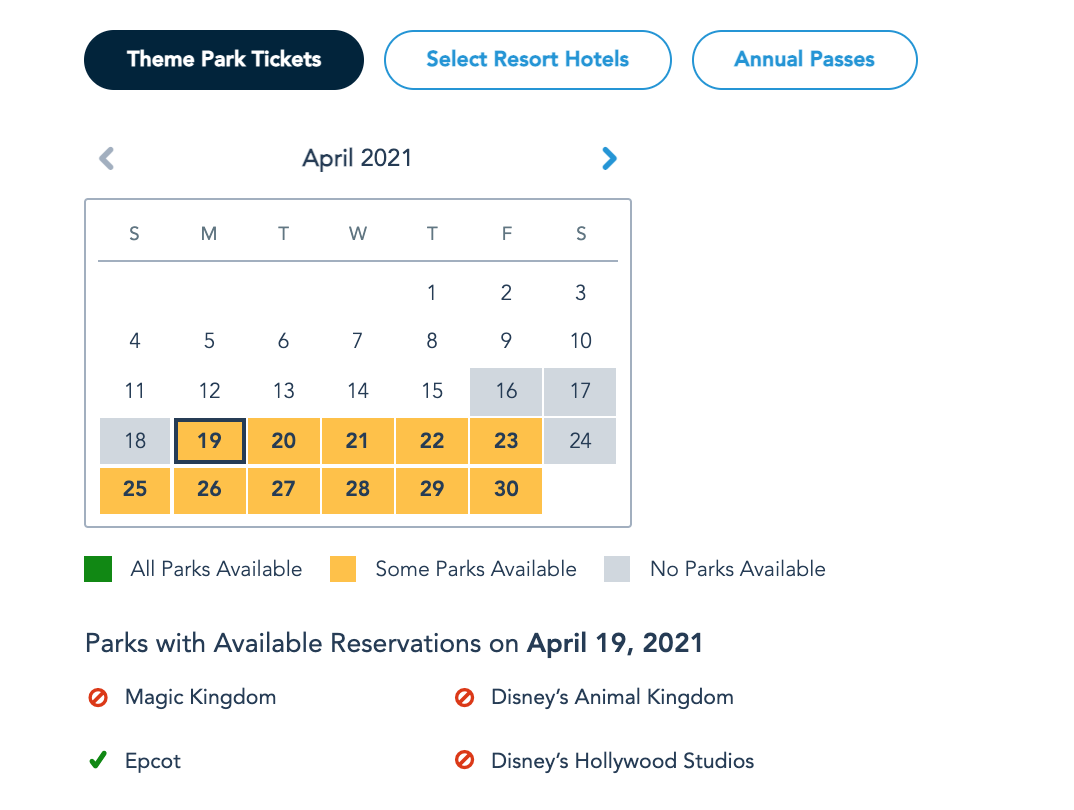
Task: Click yellow Some Parks Available swatch
Action: pyautogui.click(x=343, y=569)
